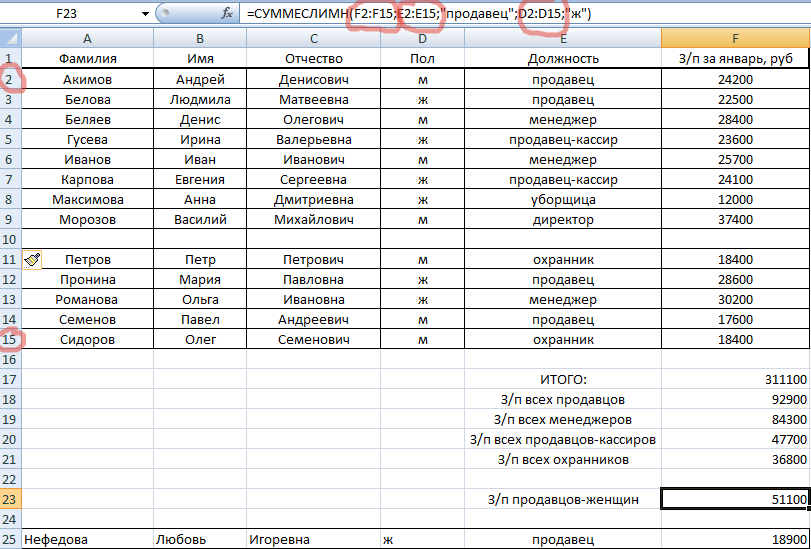This screenshot has width=811, height=549.
Task: Select row 15 header
Action: point(10,340)
